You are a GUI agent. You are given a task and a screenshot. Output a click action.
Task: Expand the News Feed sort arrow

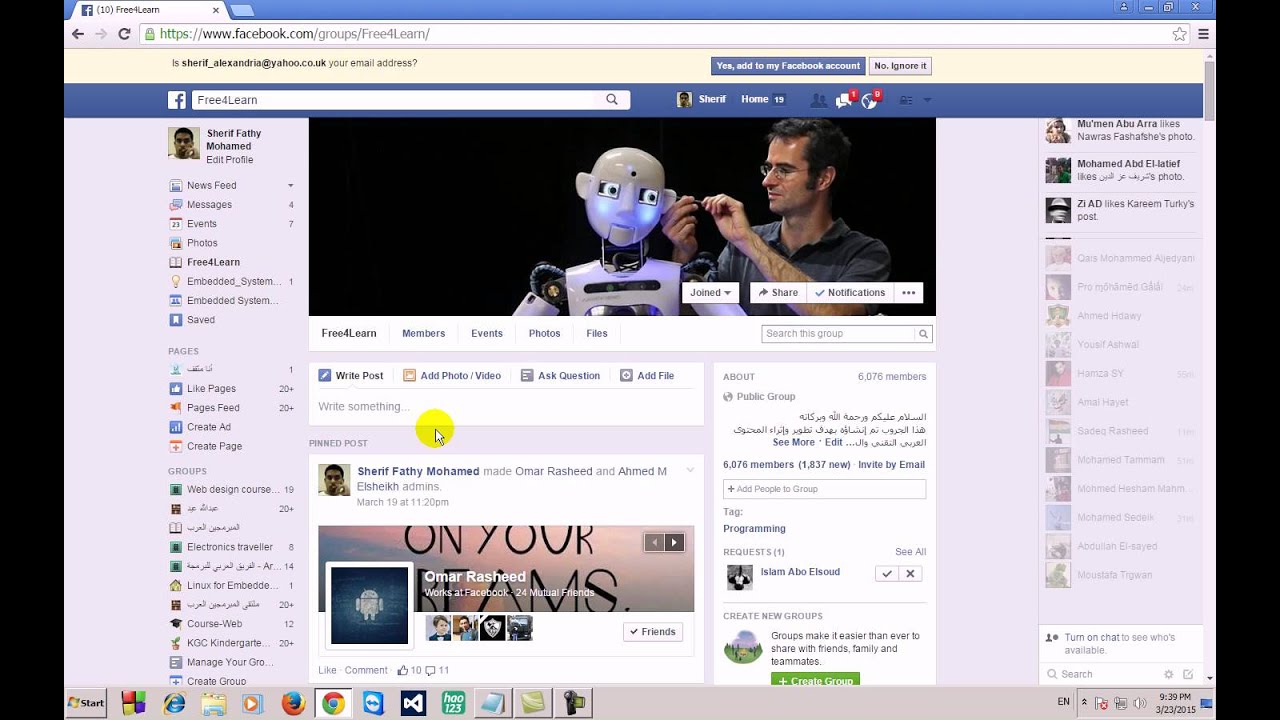(x=291, y=185)
